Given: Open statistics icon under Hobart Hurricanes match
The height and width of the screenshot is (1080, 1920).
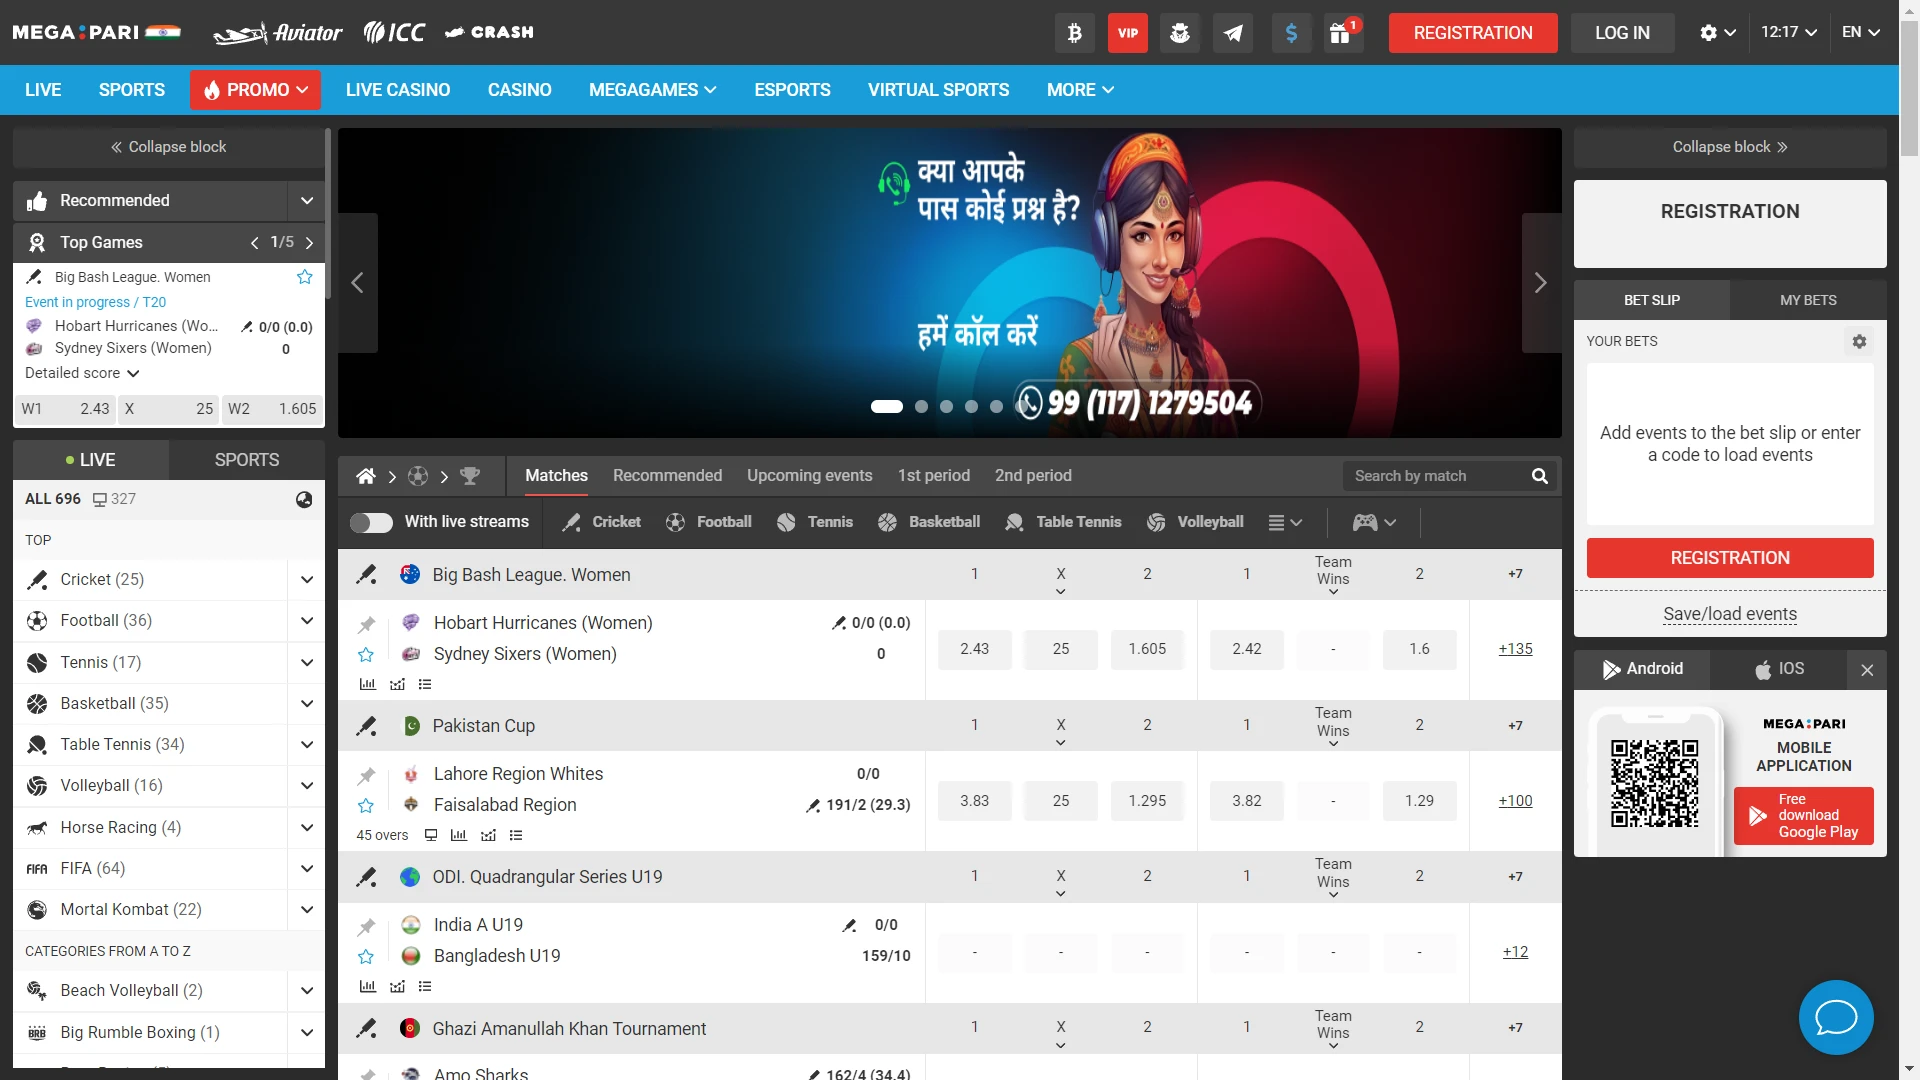Looking at the screenshot, I should (368, 684).
